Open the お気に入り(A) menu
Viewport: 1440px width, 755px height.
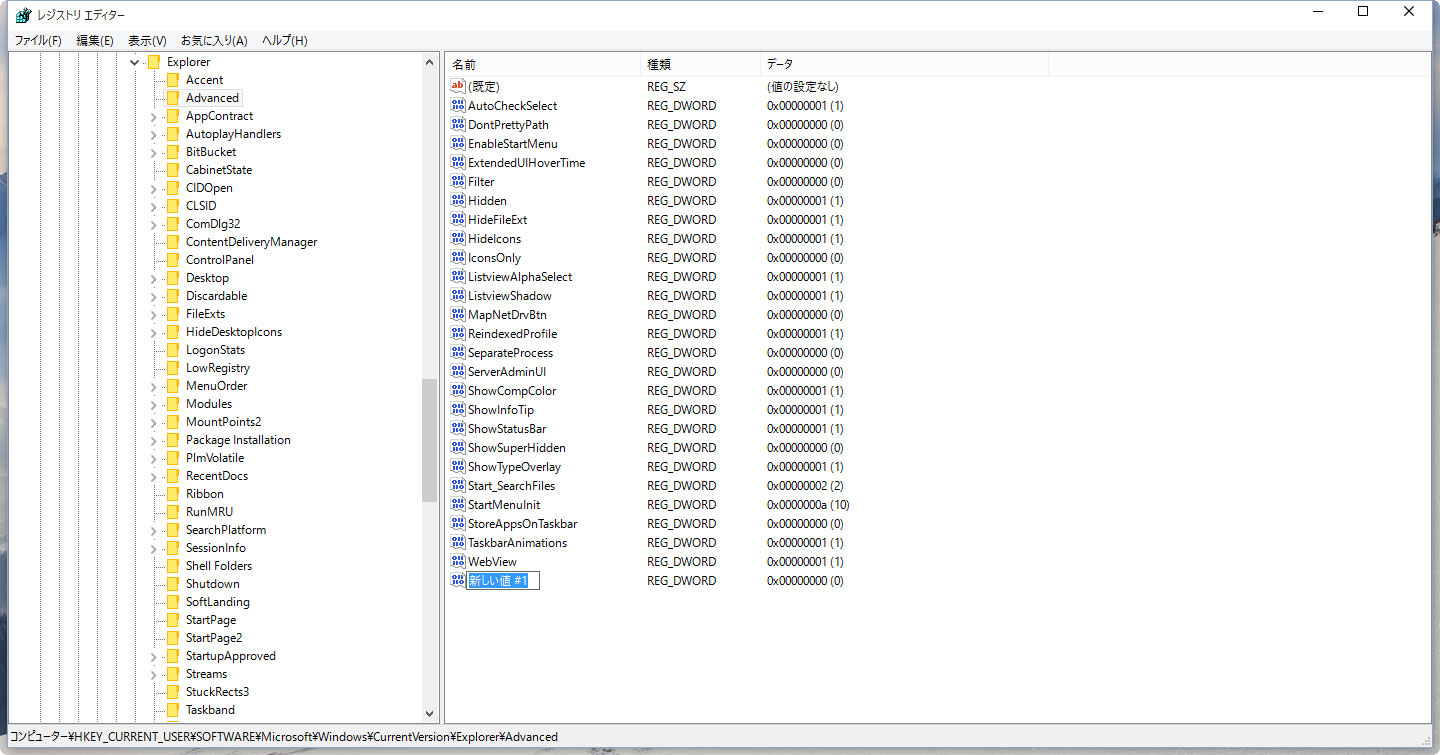[213, 40]
